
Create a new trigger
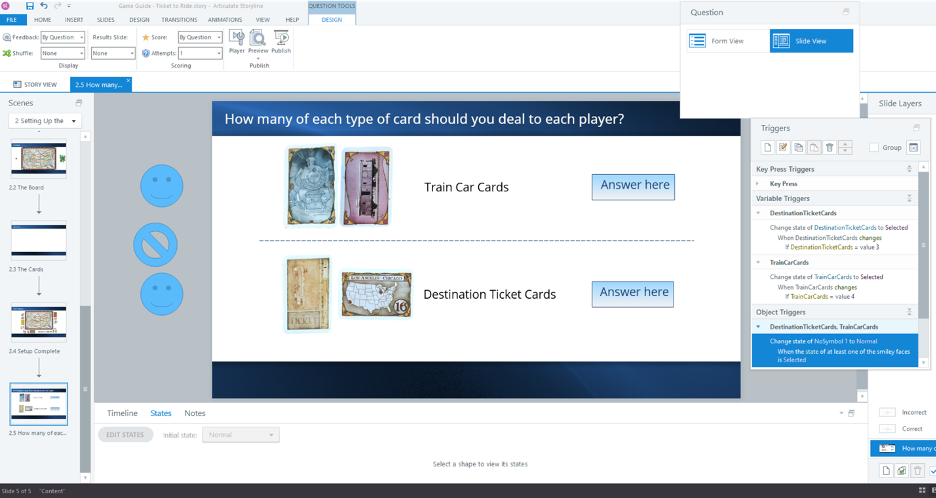point(768,147)
